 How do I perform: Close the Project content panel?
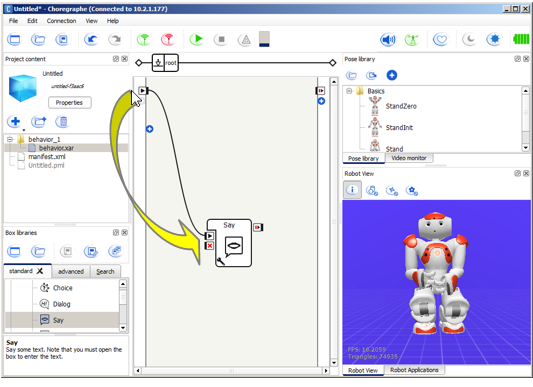(125, 59)
